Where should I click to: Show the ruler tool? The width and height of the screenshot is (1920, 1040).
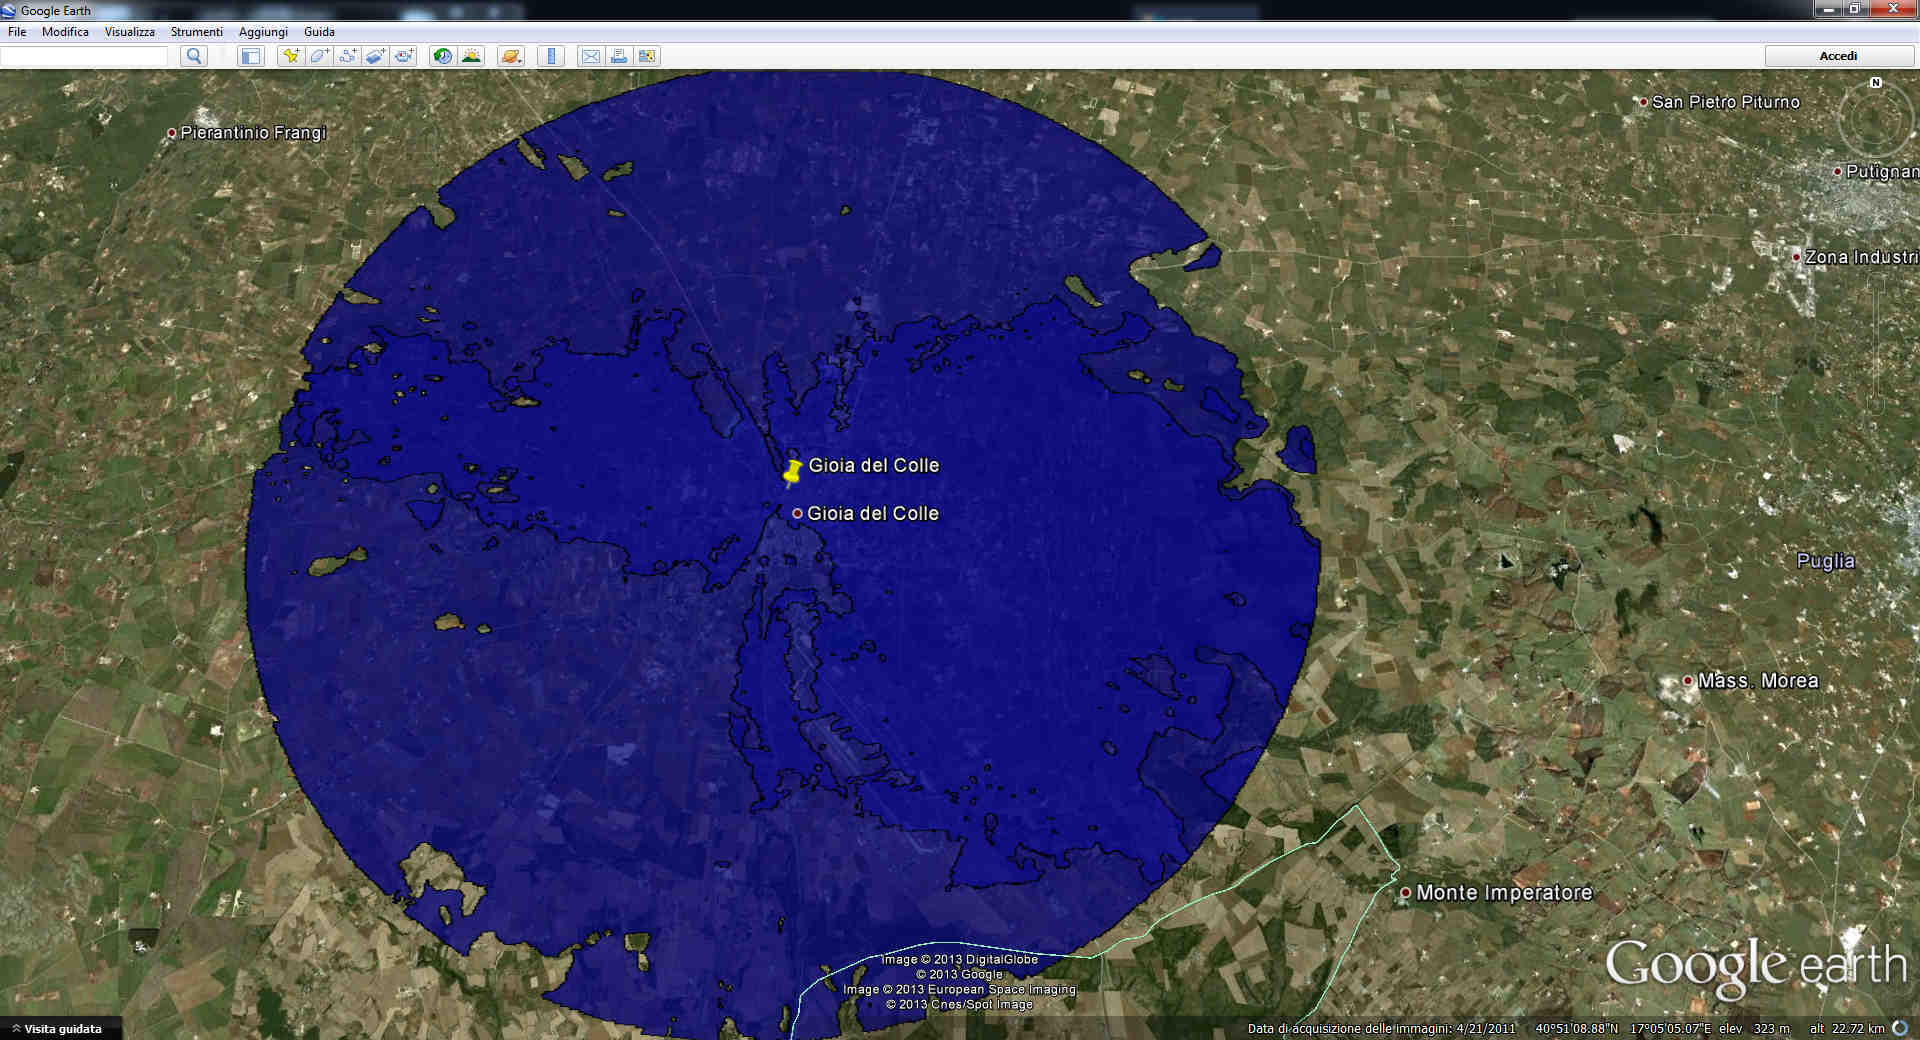(x=551, y=56)
